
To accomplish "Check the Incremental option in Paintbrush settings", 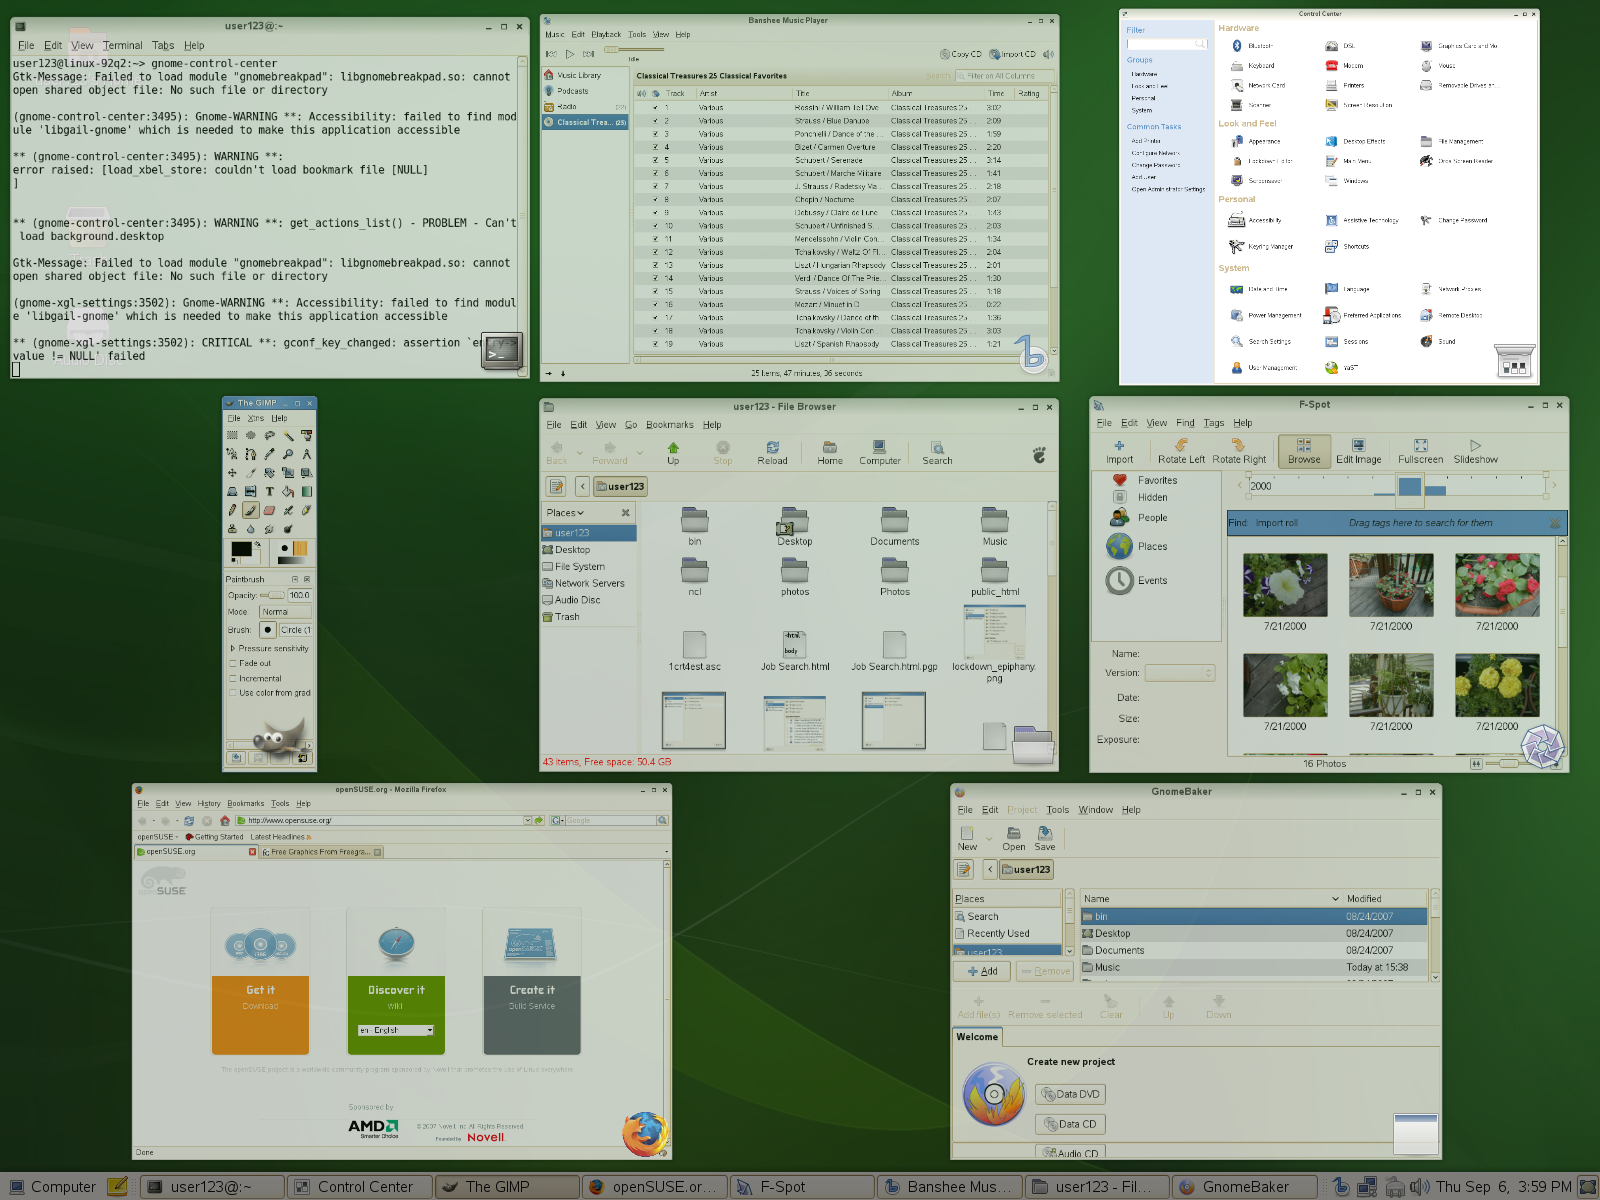I will tap(233, 678).
